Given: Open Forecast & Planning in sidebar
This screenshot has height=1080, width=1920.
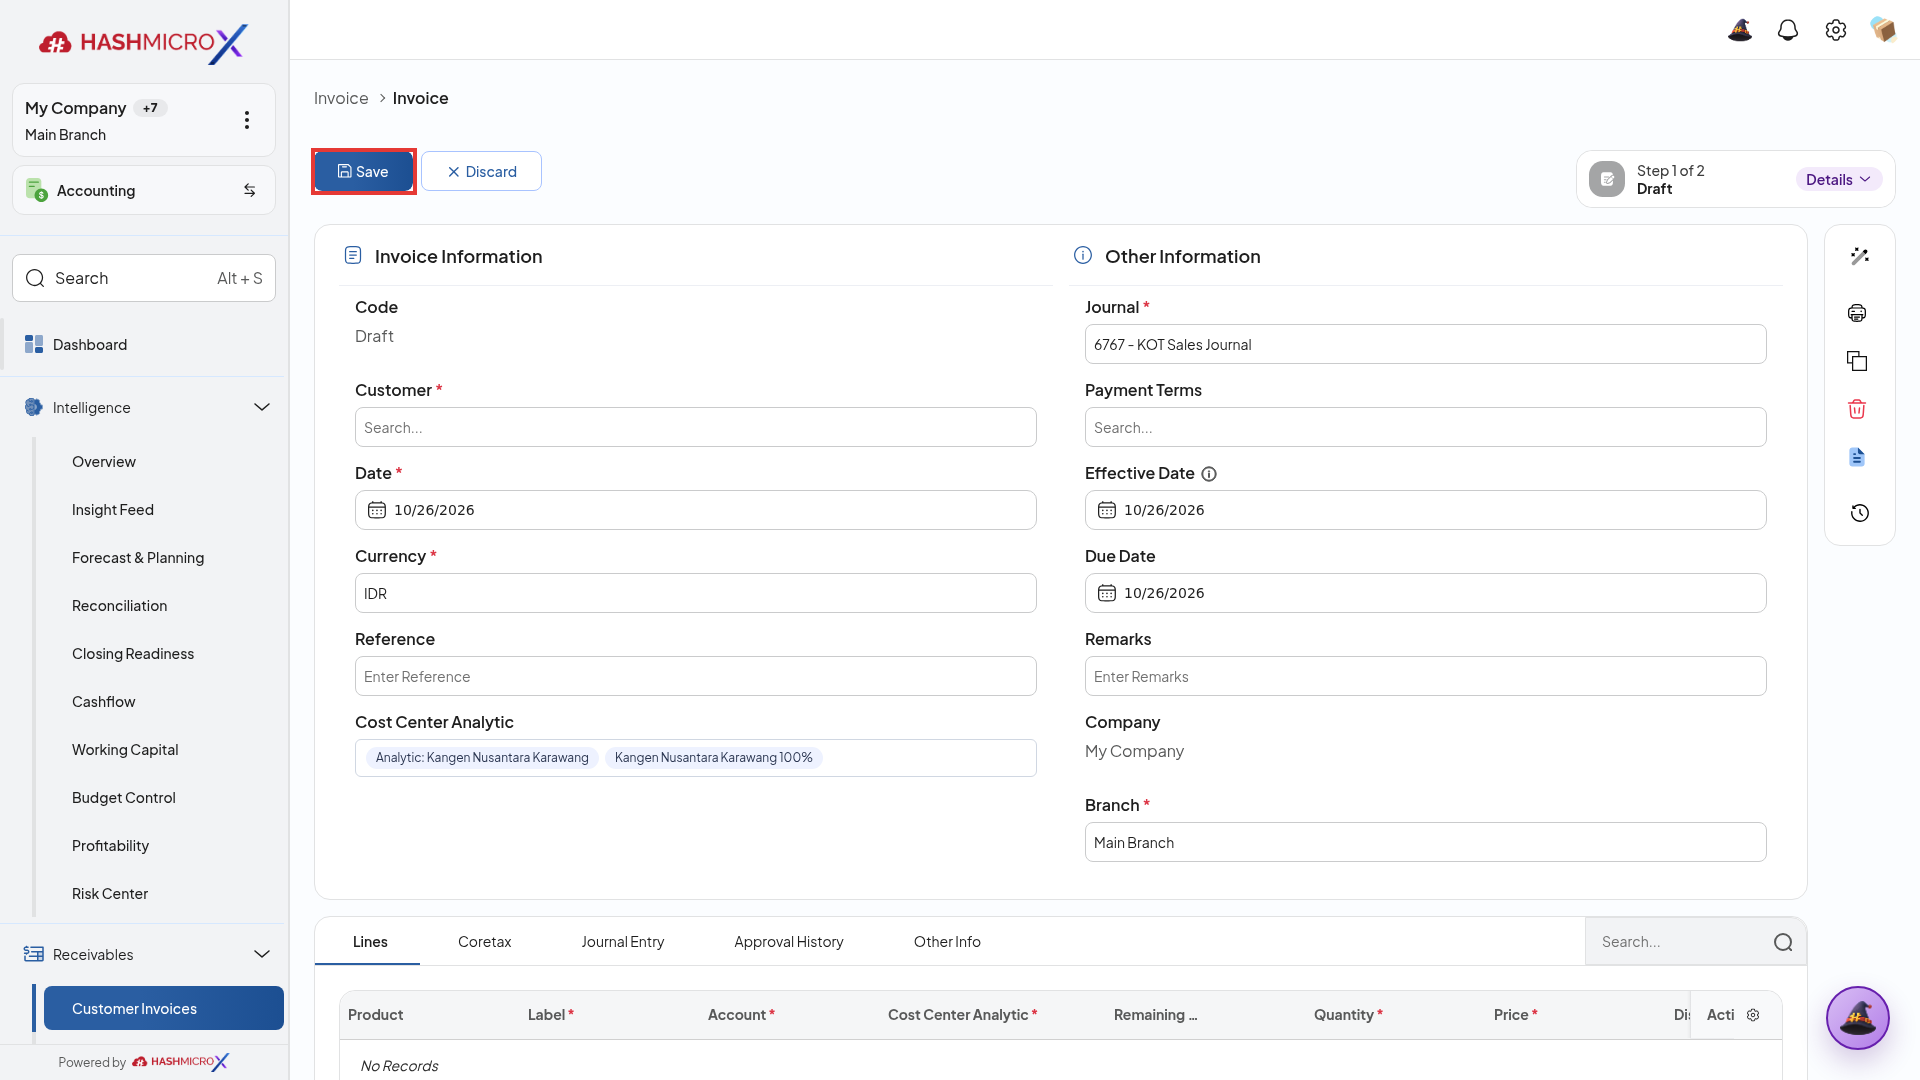Looking at the screenshot, I should 138,558.
